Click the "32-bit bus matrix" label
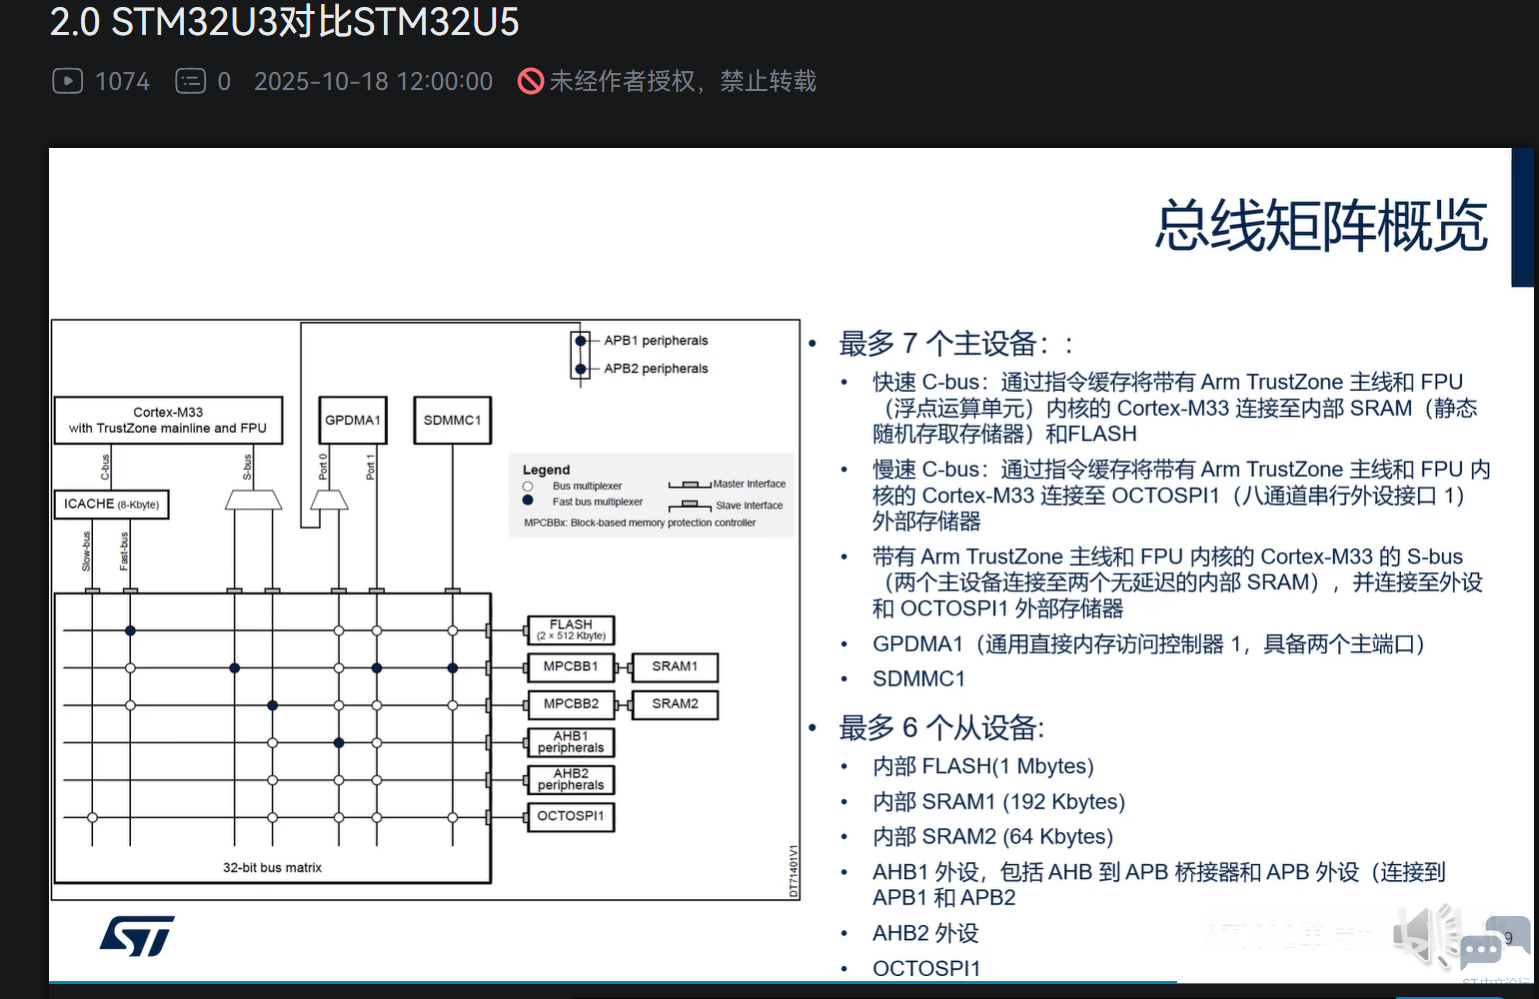Screen dimensions: 1539x999 [272, 867]
